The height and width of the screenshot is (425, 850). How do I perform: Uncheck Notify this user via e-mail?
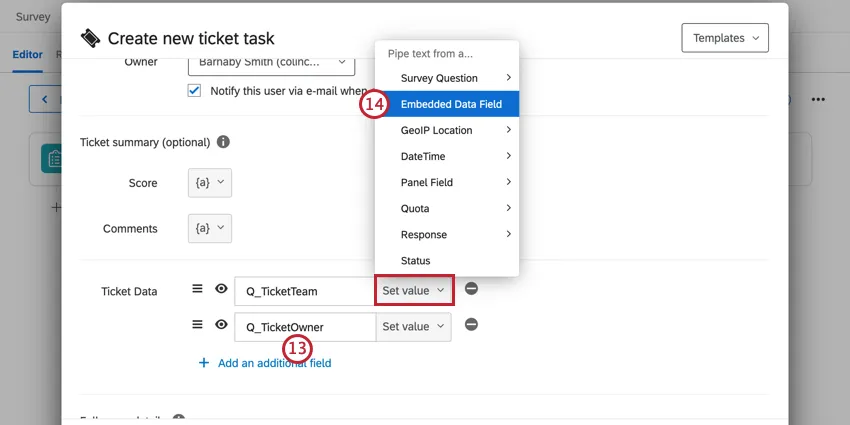coord(194,90)
